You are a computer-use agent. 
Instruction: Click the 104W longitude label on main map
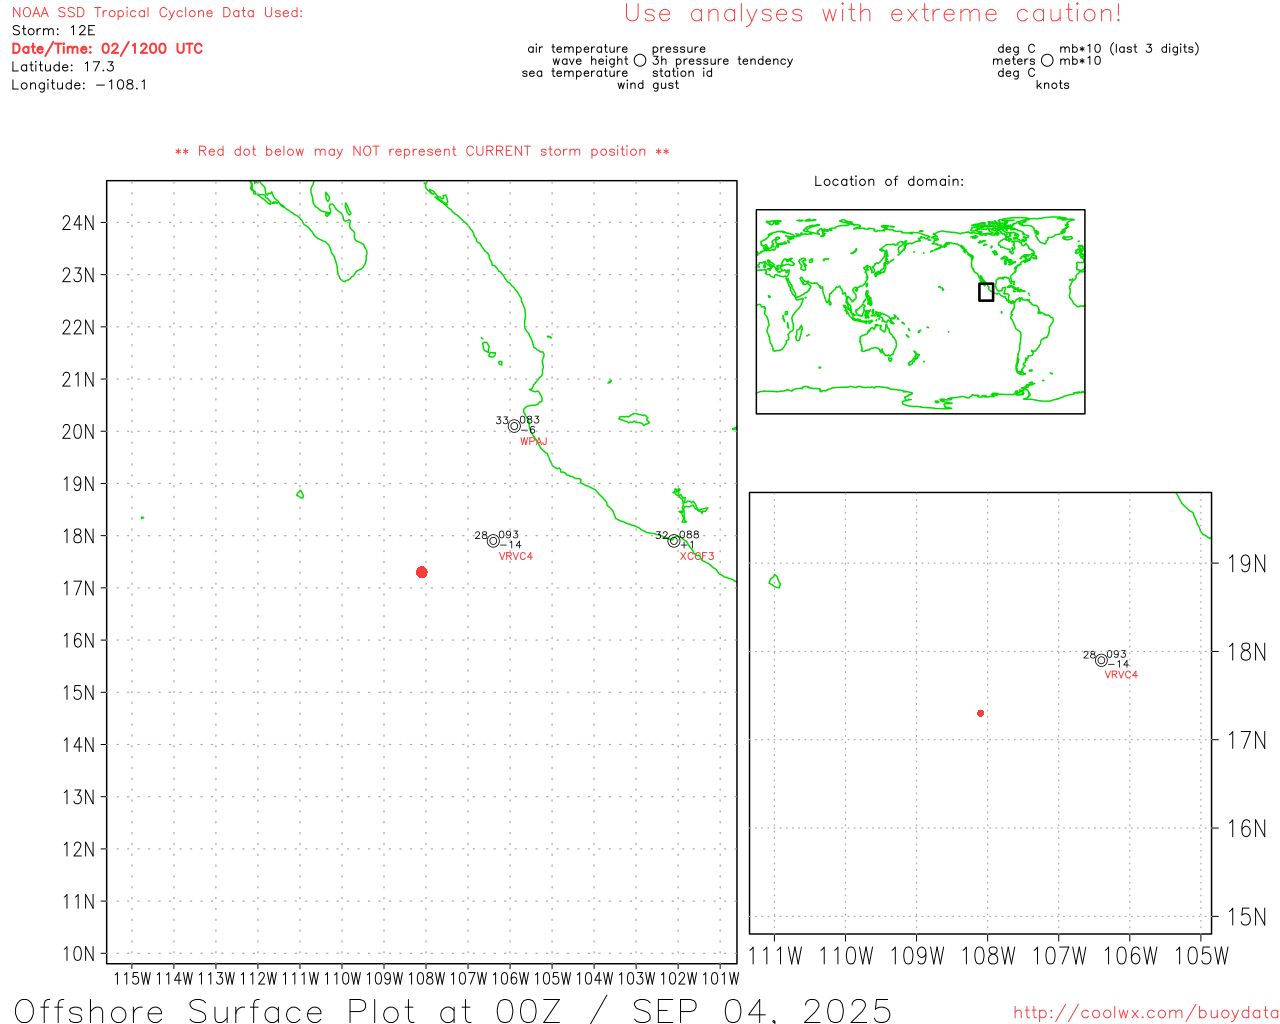[594, 979]
